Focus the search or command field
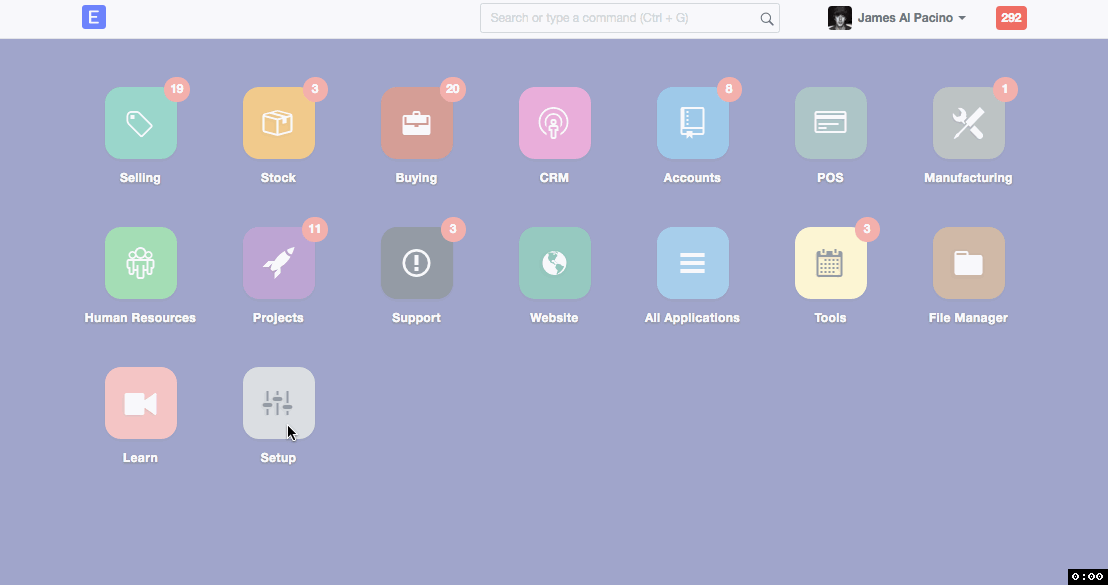Screen dimensions: 1108x585 (620, 18)
